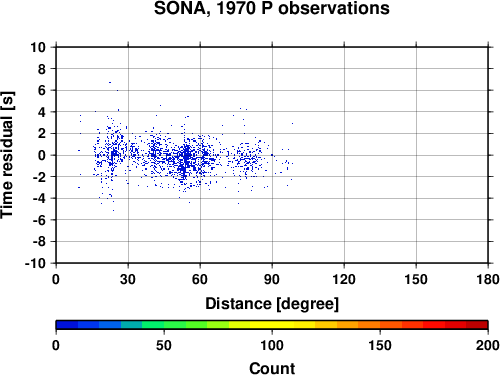Click the 'Distance [degree]' x-axis label
The height and width of the screenshot is (375, 500).
coord(272,304)
